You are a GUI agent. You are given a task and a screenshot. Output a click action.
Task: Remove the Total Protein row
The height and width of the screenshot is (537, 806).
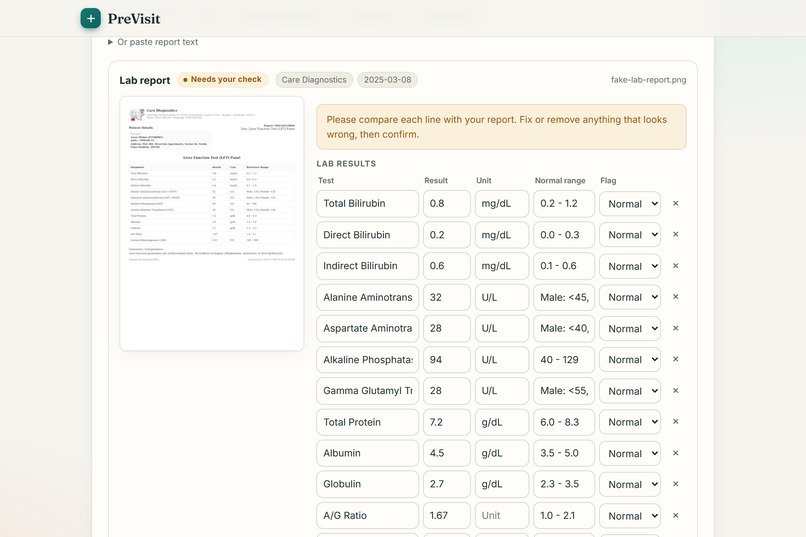point(675,421)
